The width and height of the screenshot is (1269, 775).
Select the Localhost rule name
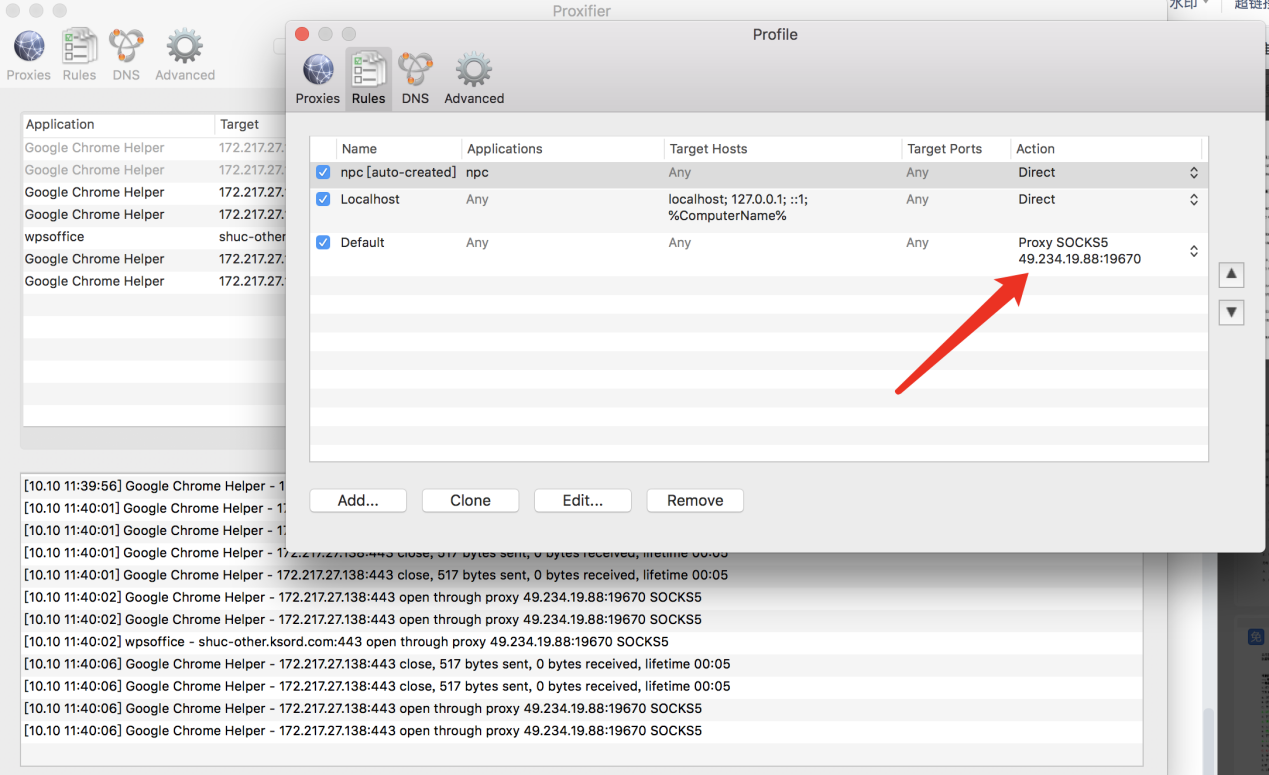click(x=370, y=199)
